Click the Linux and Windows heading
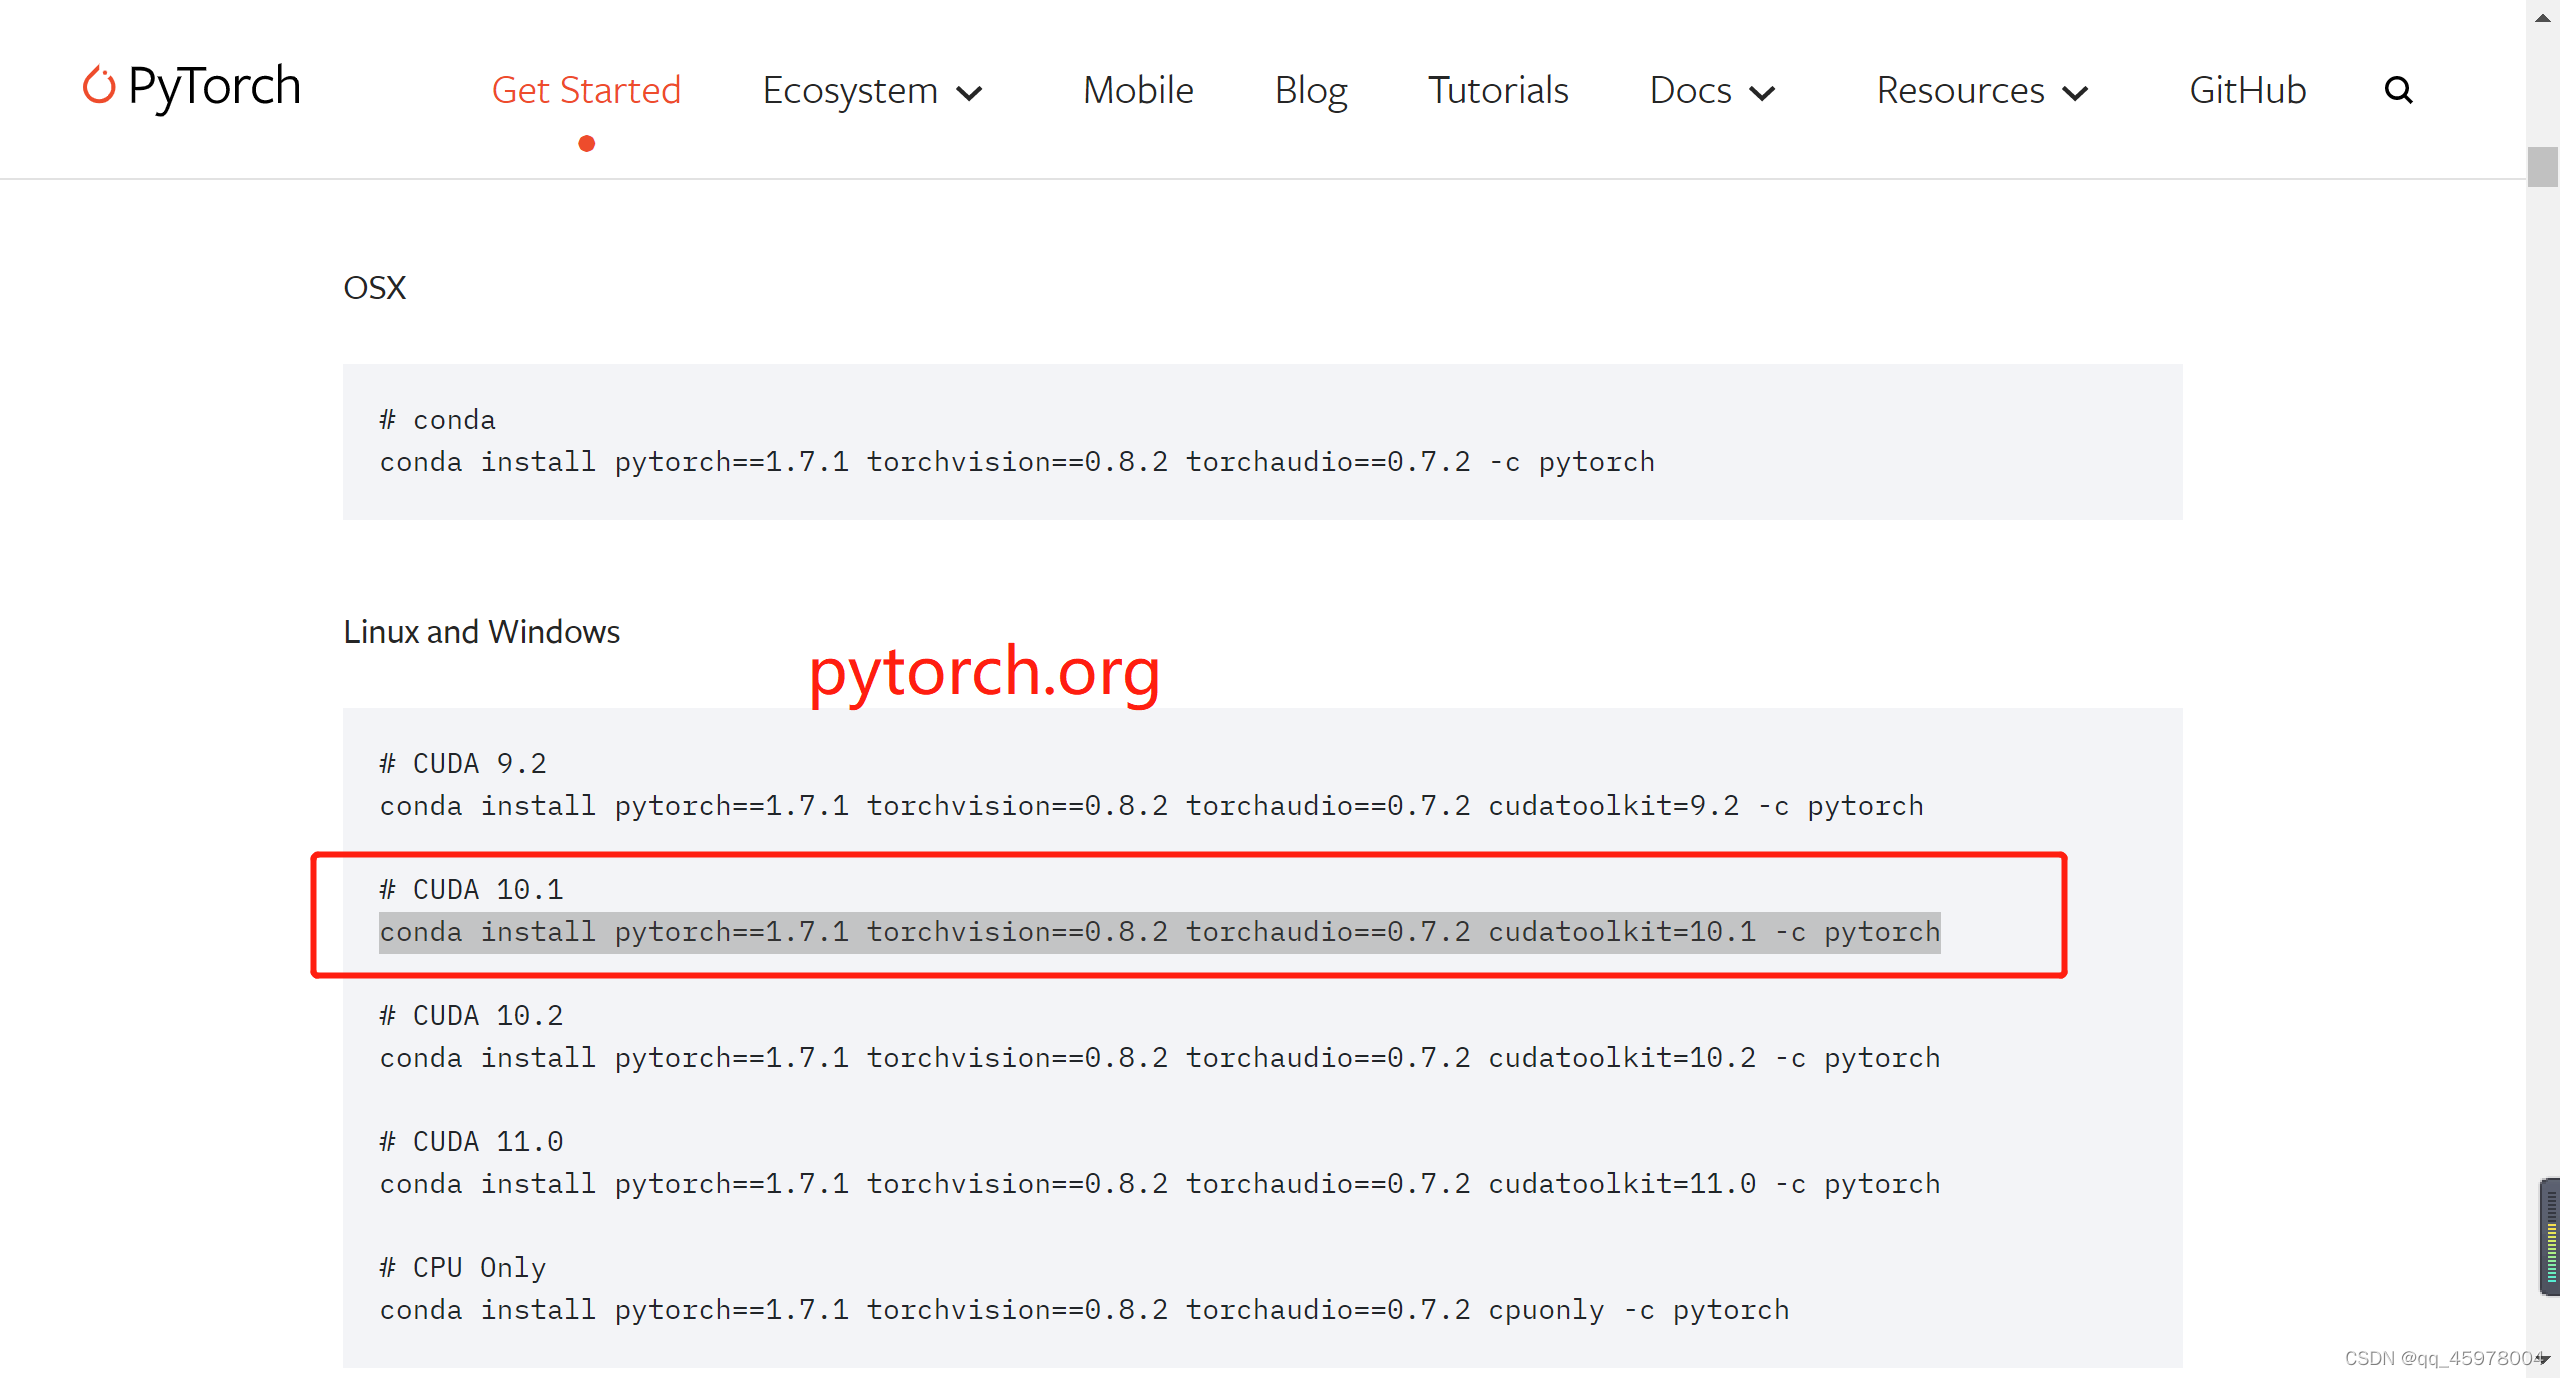This screenshot has height=1378, width=2560. 482,631
